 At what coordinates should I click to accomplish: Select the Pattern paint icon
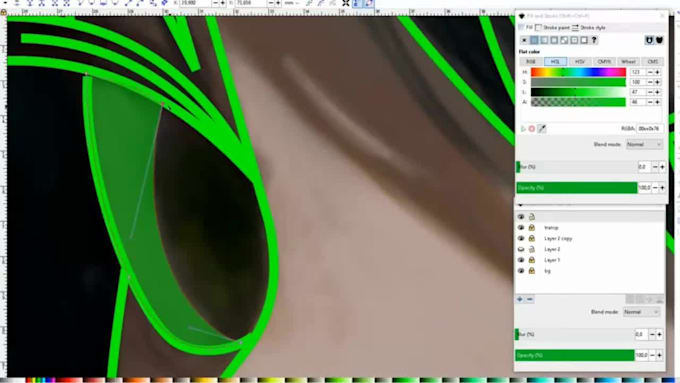pos(574,40)
